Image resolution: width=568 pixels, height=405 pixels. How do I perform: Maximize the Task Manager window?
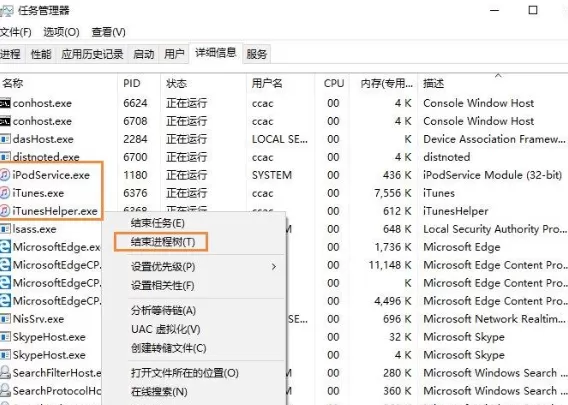(x=533, y=10)
